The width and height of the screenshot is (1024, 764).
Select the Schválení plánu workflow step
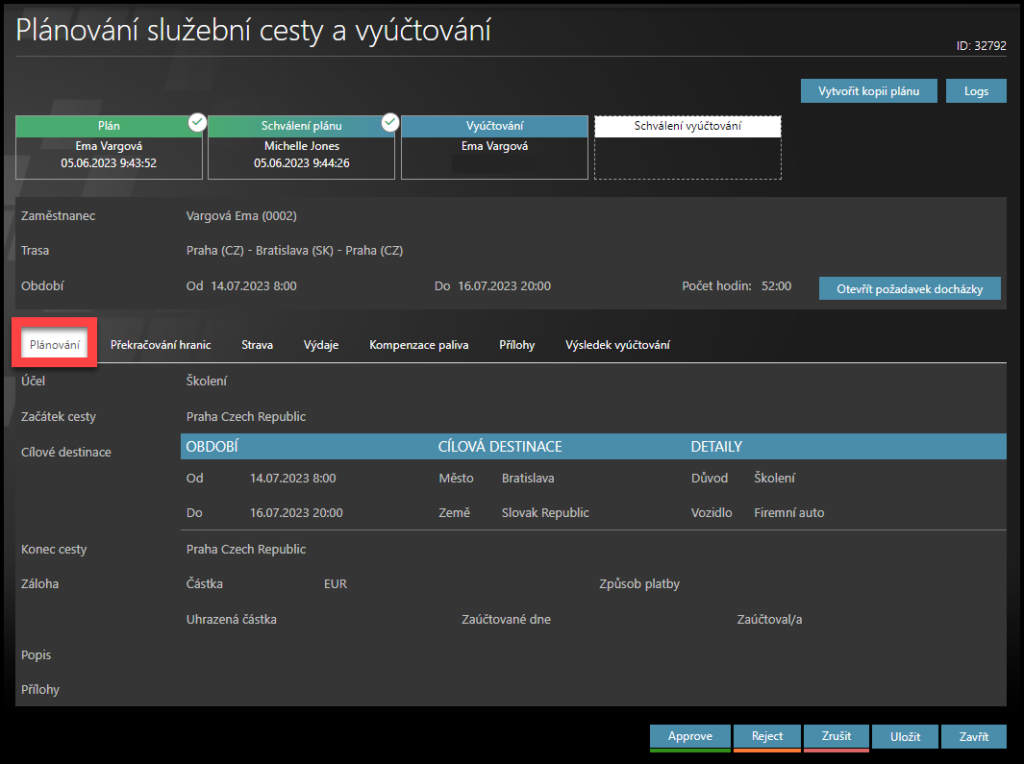[x=301, y=148]
